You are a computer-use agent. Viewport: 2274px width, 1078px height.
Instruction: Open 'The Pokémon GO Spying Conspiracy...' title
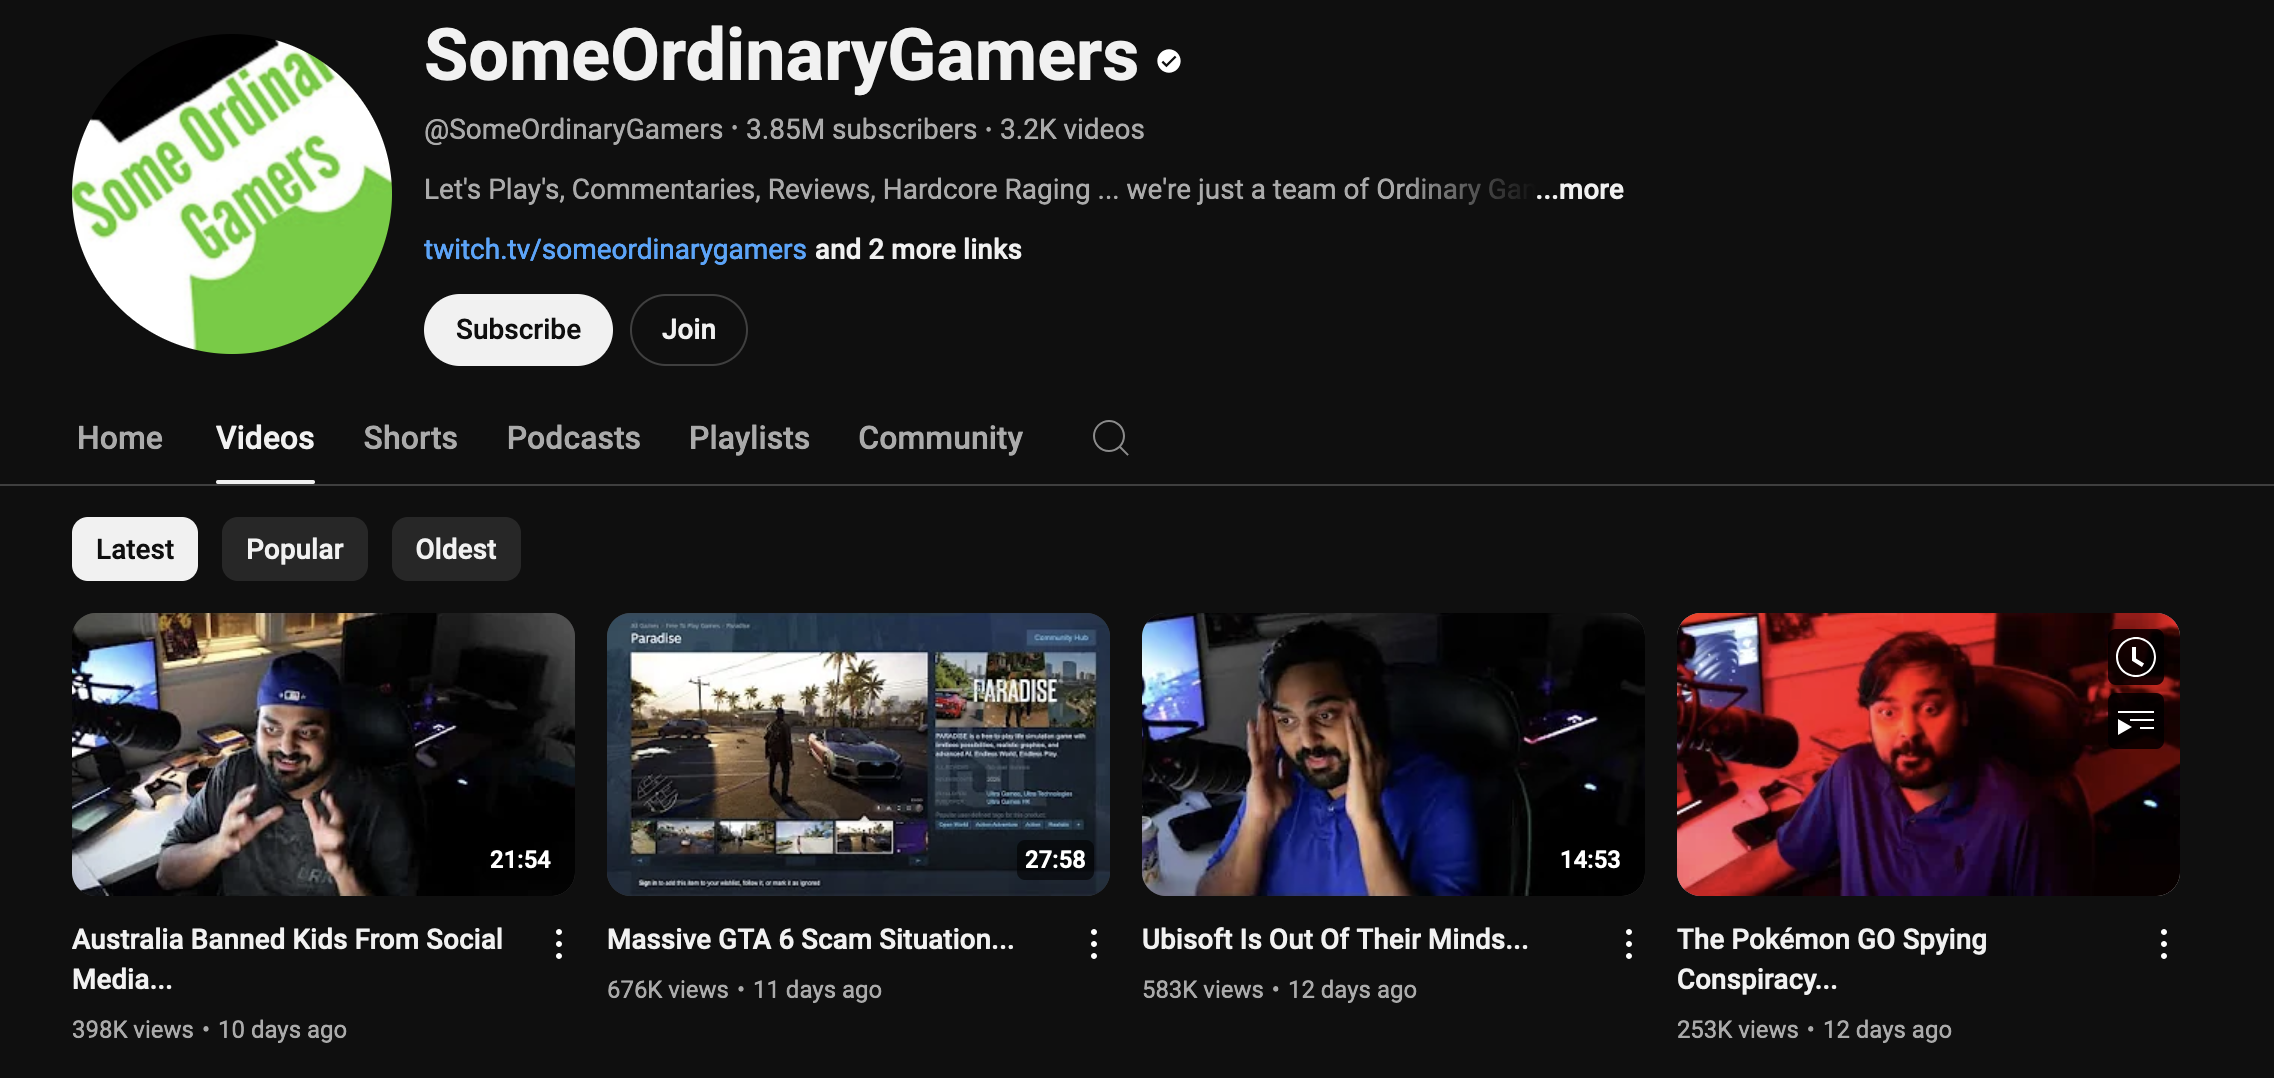click(x=1832, y=959)
